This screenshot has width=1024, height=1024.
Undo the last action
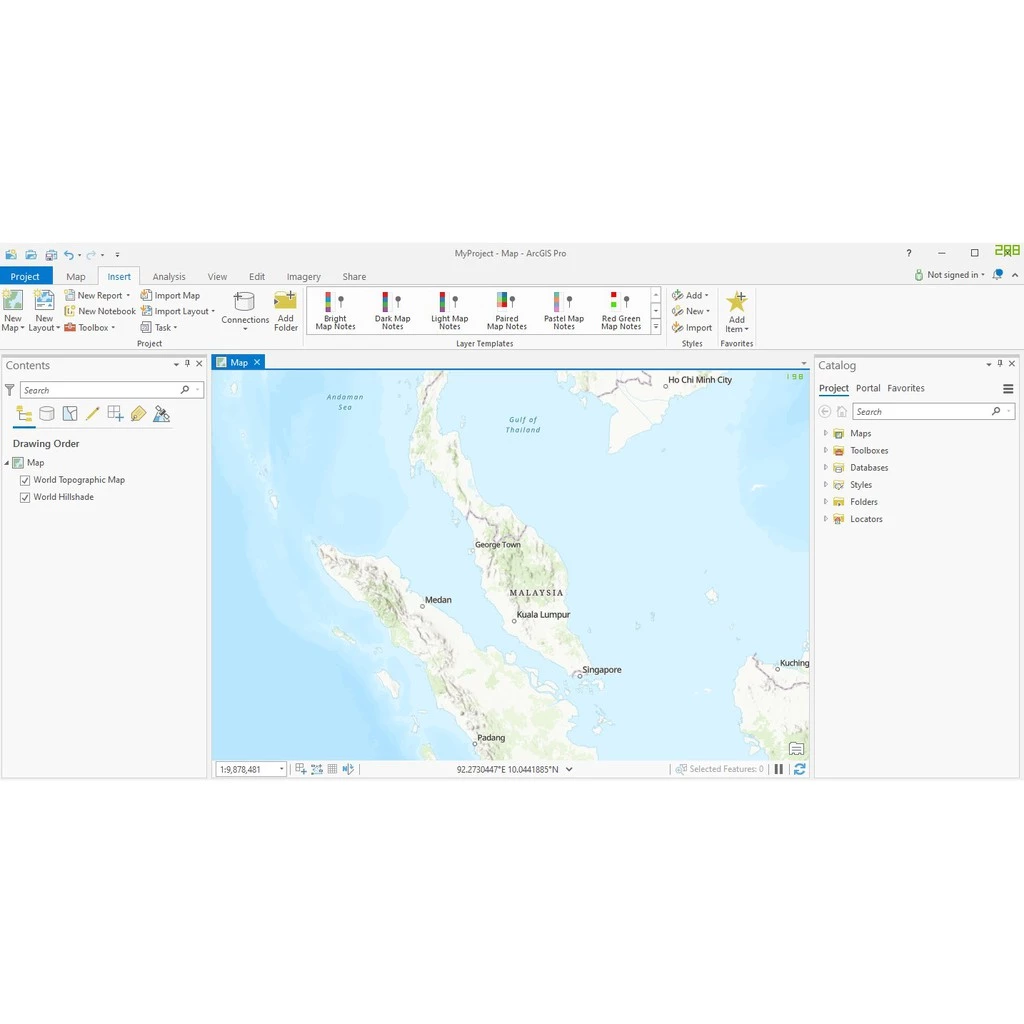[x=69, y=255]
